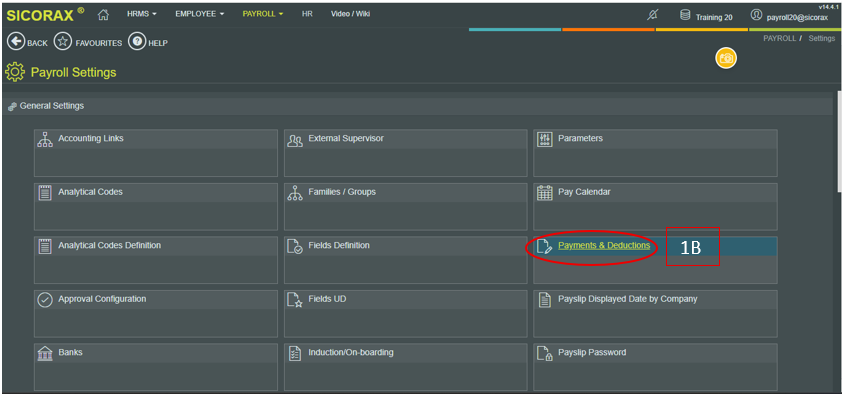The height and width of the screenshot is (397, 845).
Task: Open Induction/On-boarding
Action: click(351, 352)
